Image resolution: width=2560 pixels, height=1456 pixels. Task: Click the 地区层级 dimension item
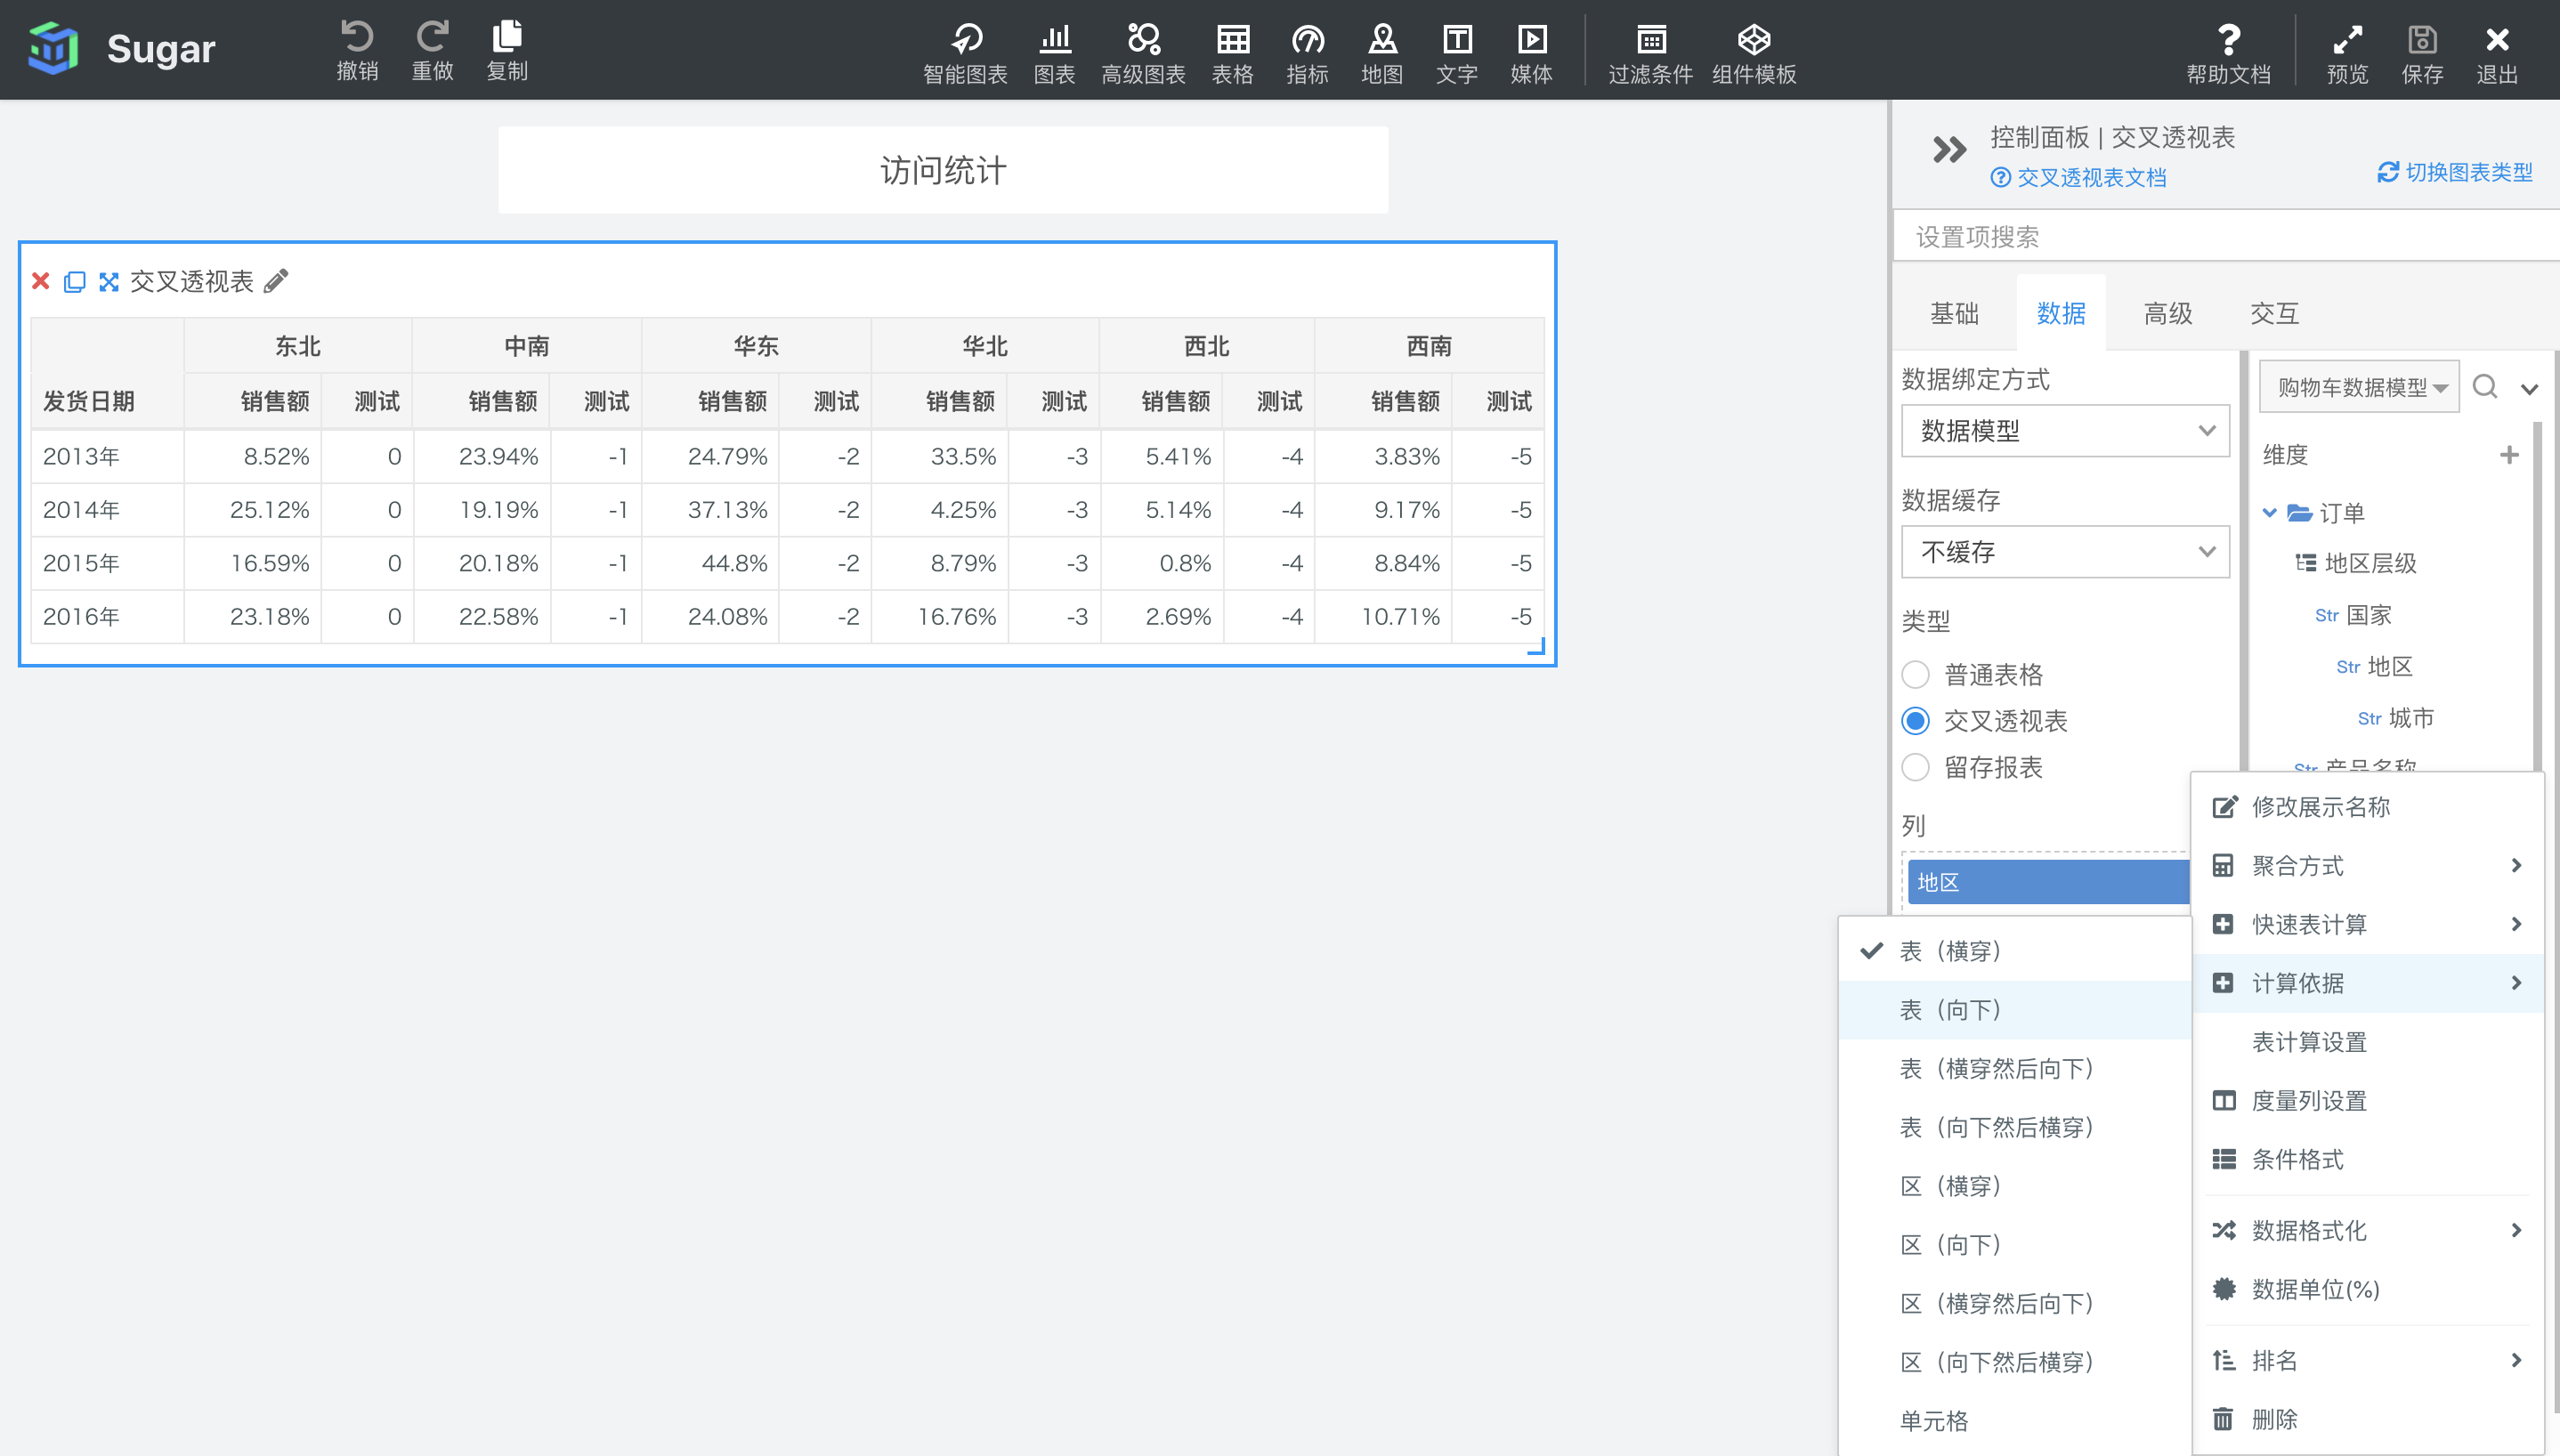pos(2356,564)
